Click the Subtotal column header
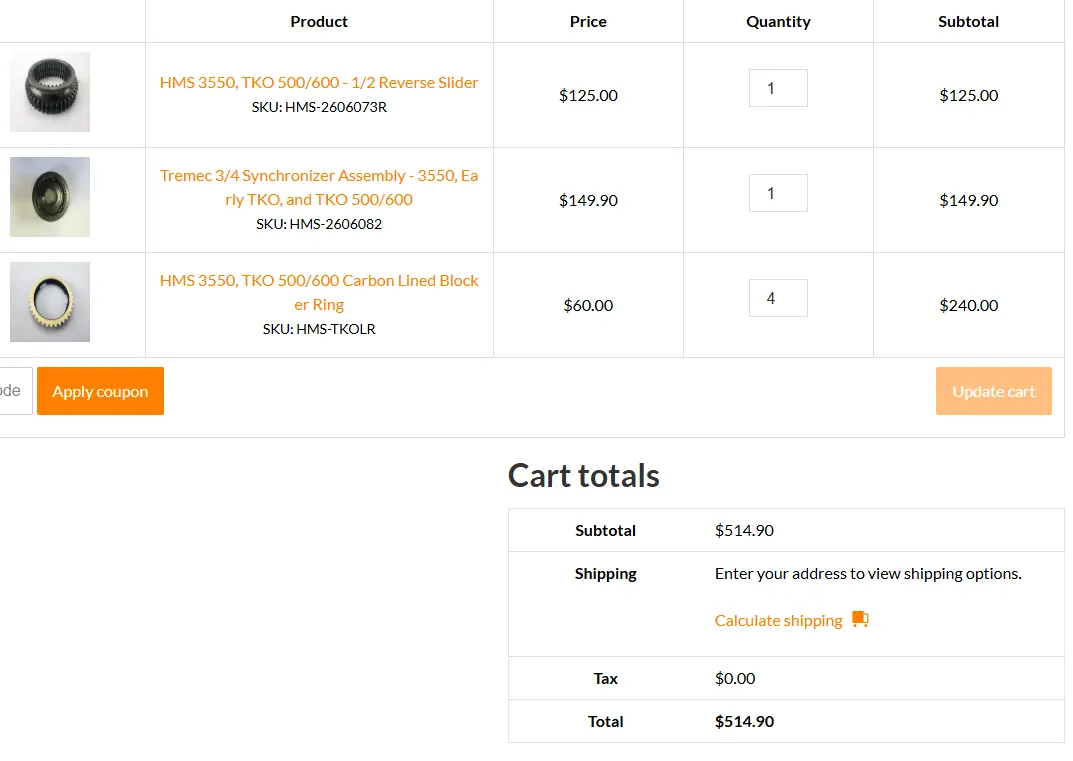Viewport: 1073px width, 761px height. pyautogui.click(x=968, y=22)
